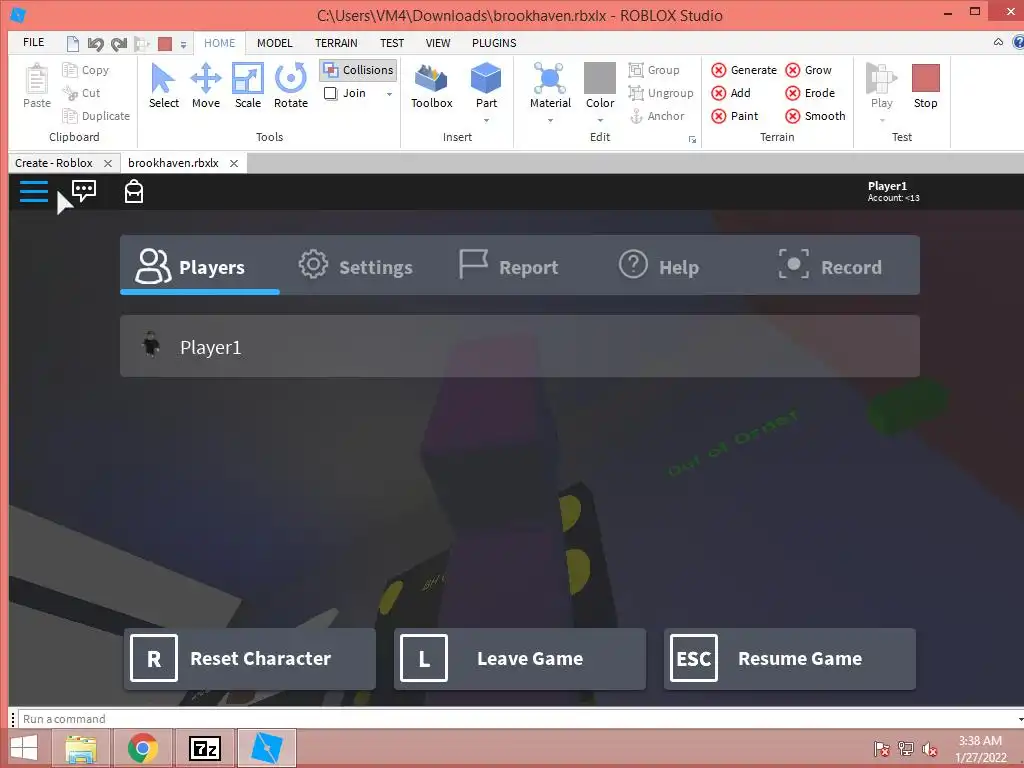Screen dimensions: 1024x768
Task: Select the Player1 row in players list
Action: click(x=520, y=346)
